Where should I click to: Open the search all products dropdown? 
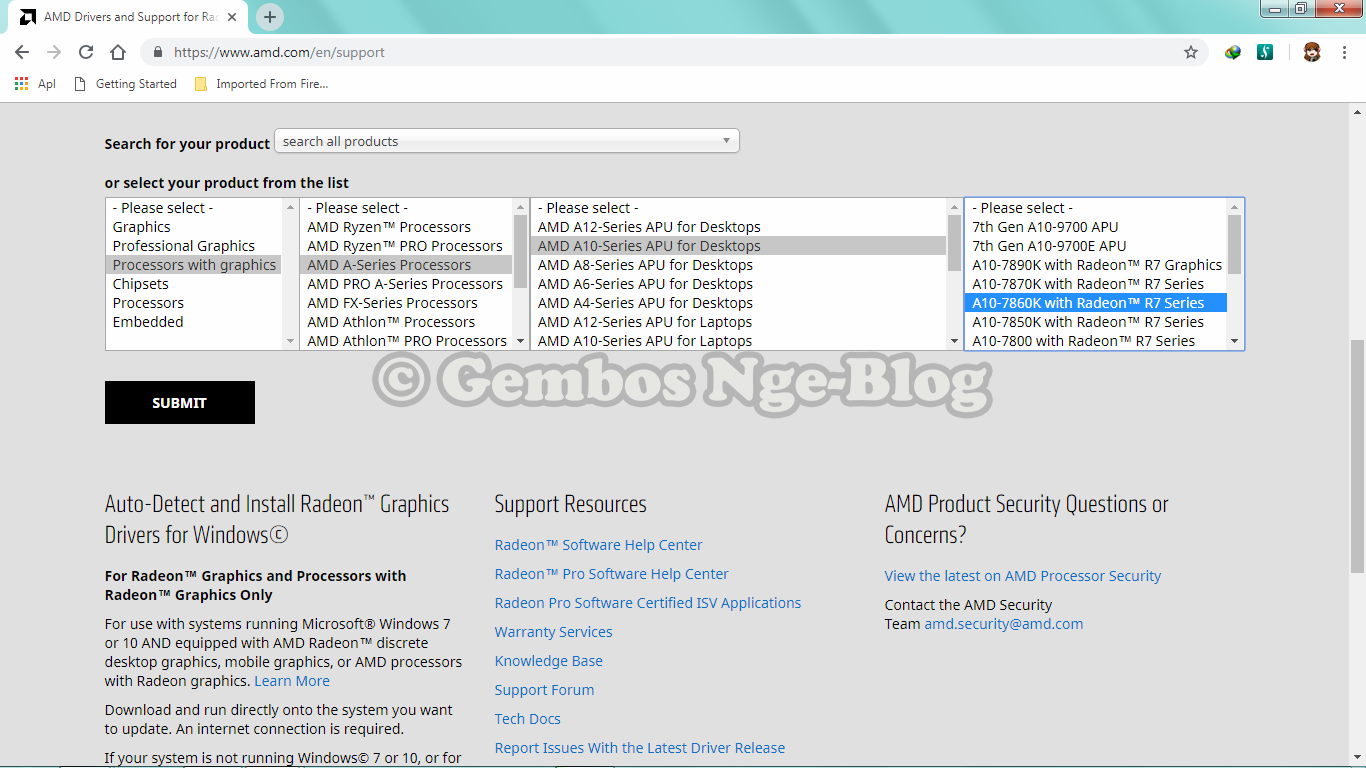(x=506, y=140)
